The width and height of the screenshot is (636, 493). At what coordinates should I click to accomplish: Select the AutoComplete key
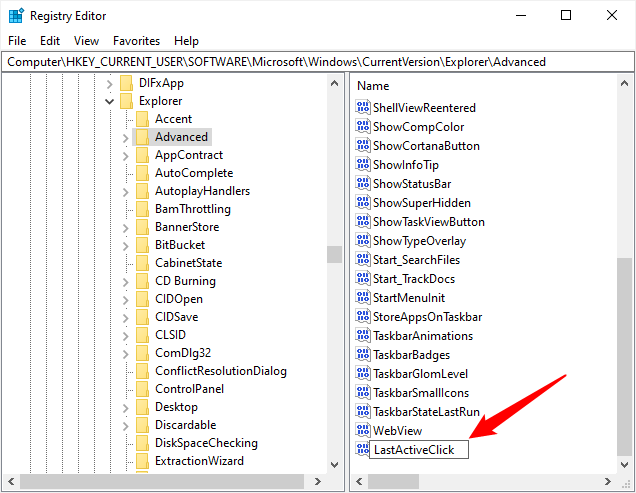tap(194, 173)
